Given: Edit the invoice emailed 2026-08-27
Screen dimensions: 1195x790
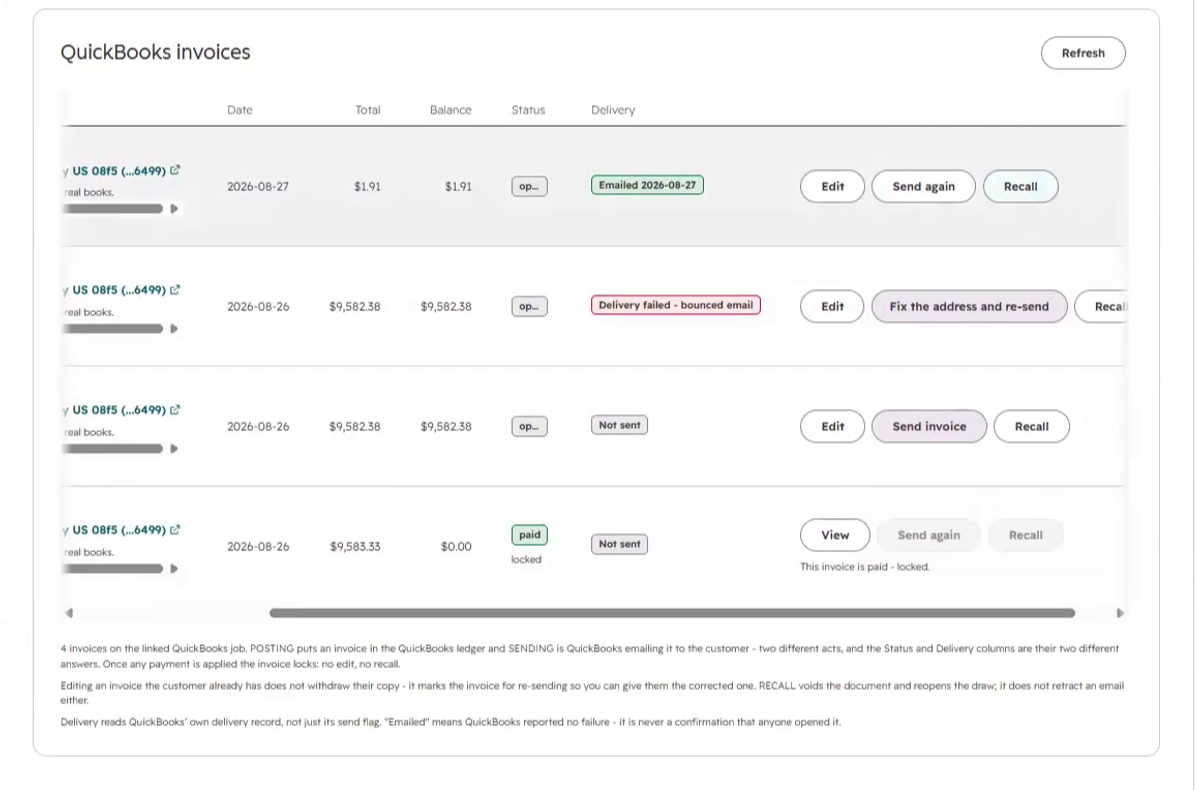Looking at the screenshot, I should (832, 187).
